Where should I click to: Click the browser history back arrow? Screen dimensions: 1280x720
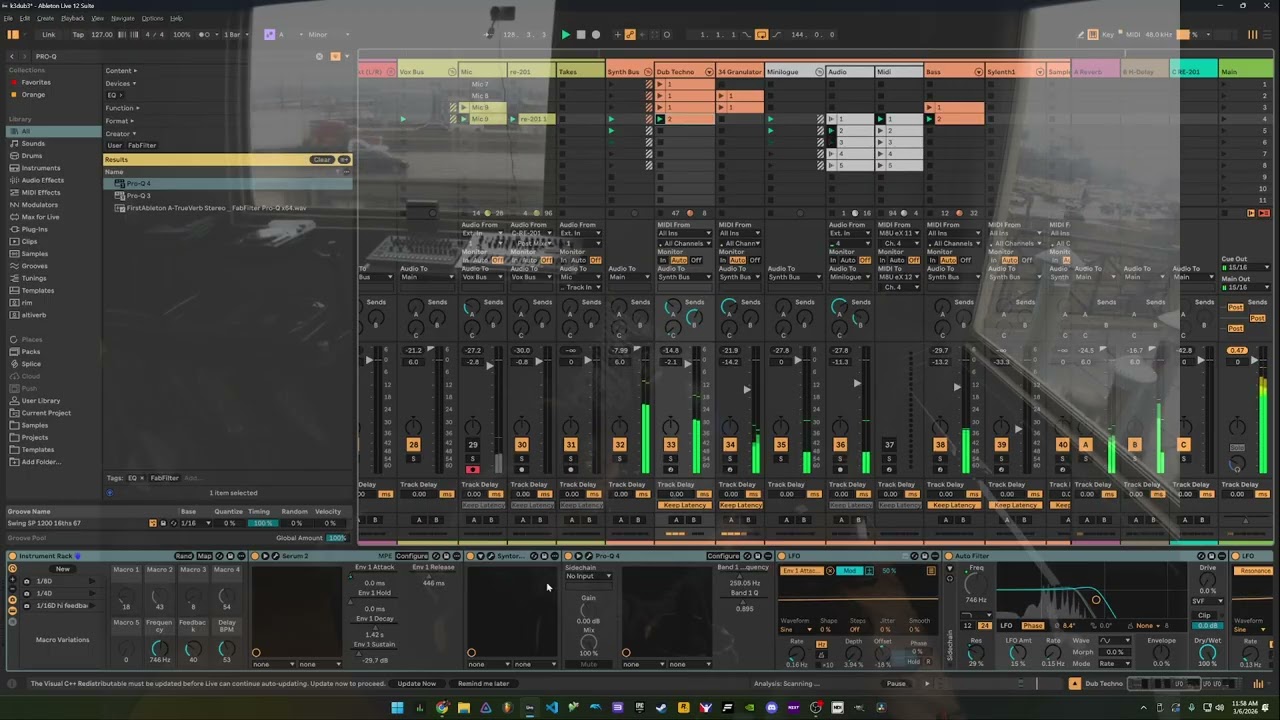coord(13,56)
